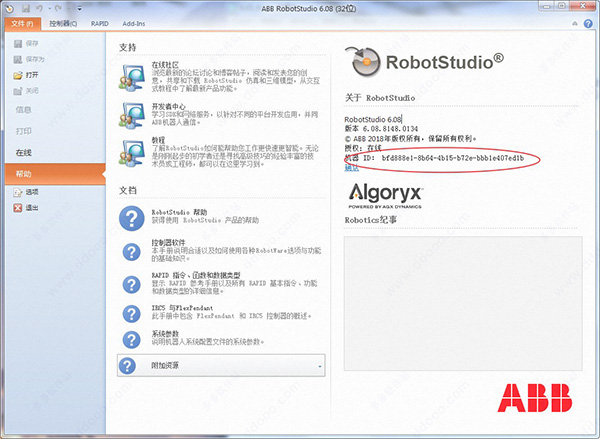
Task: Minimize the ABB RobotStudio window
Action: click(x=546, y=7)
